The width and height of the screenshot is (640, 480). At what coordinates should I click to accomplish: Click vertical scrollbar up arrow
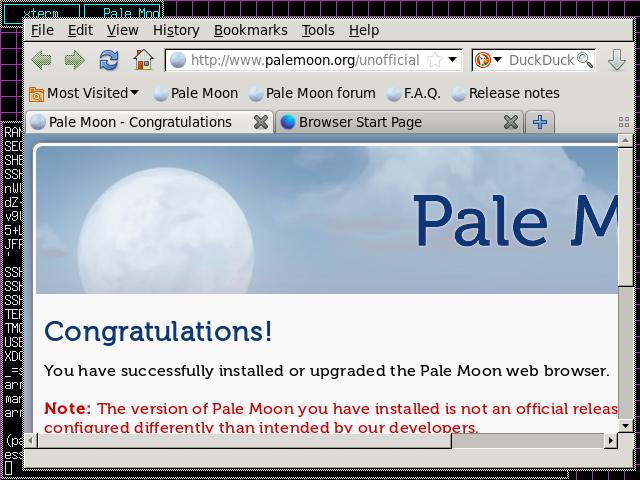625,141
